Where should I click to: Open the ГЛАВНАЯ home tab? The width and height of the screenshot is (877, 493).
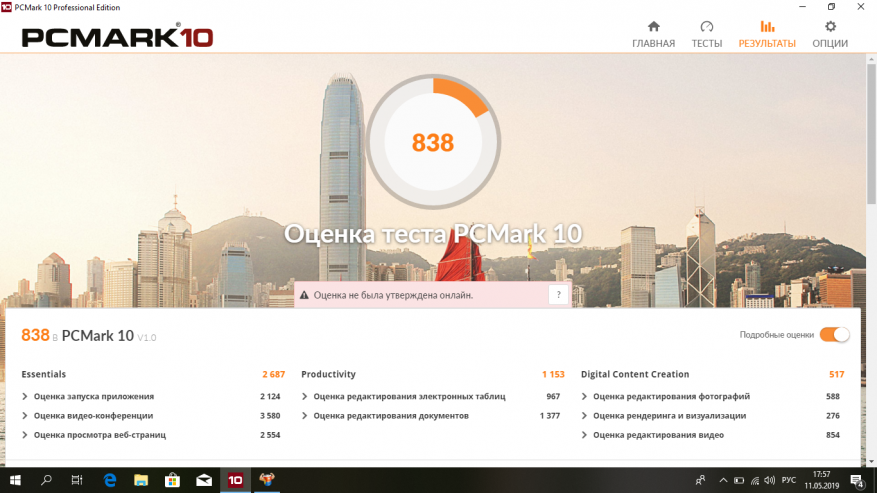point(653,35)
